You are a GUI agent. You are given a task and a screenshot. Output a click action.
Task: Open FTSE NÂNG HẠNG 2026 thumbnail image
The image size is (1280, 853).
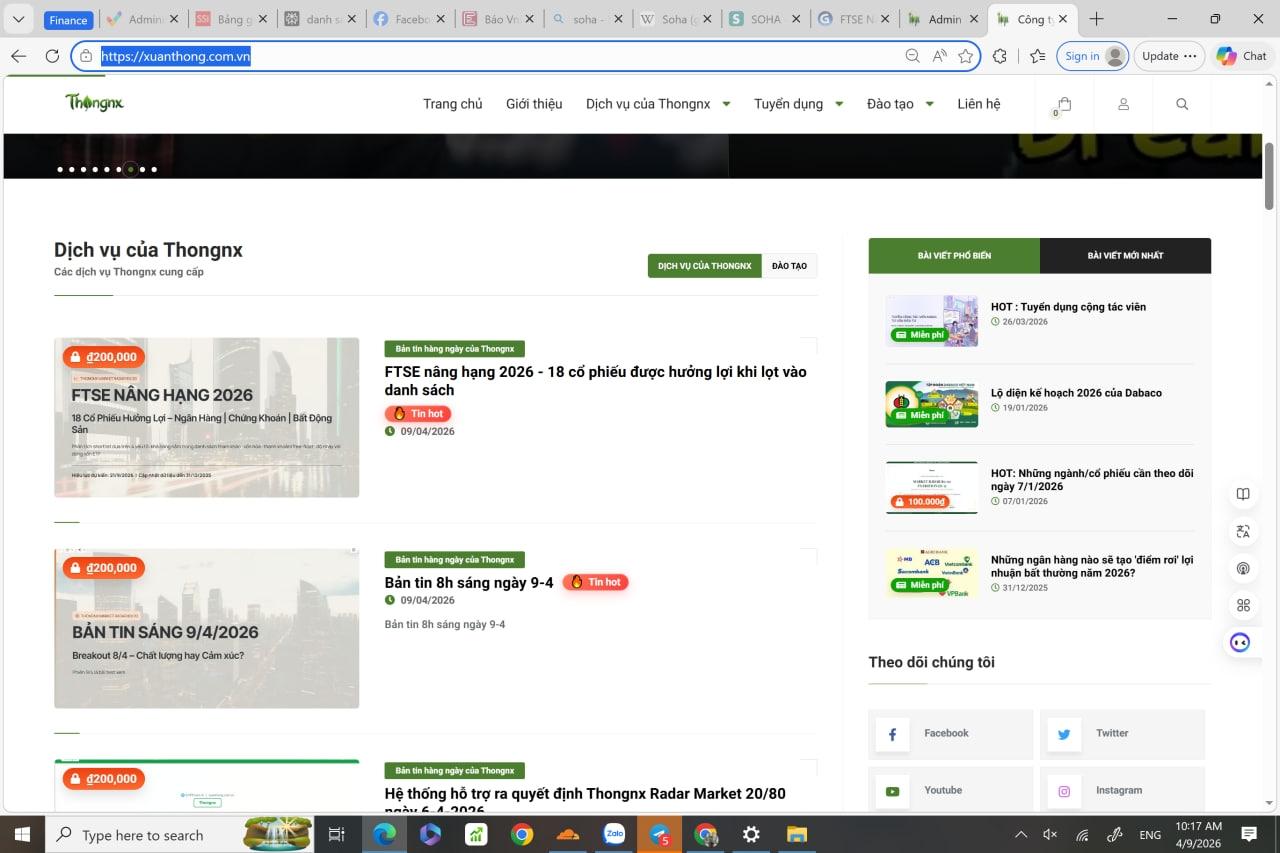(206, 417)
